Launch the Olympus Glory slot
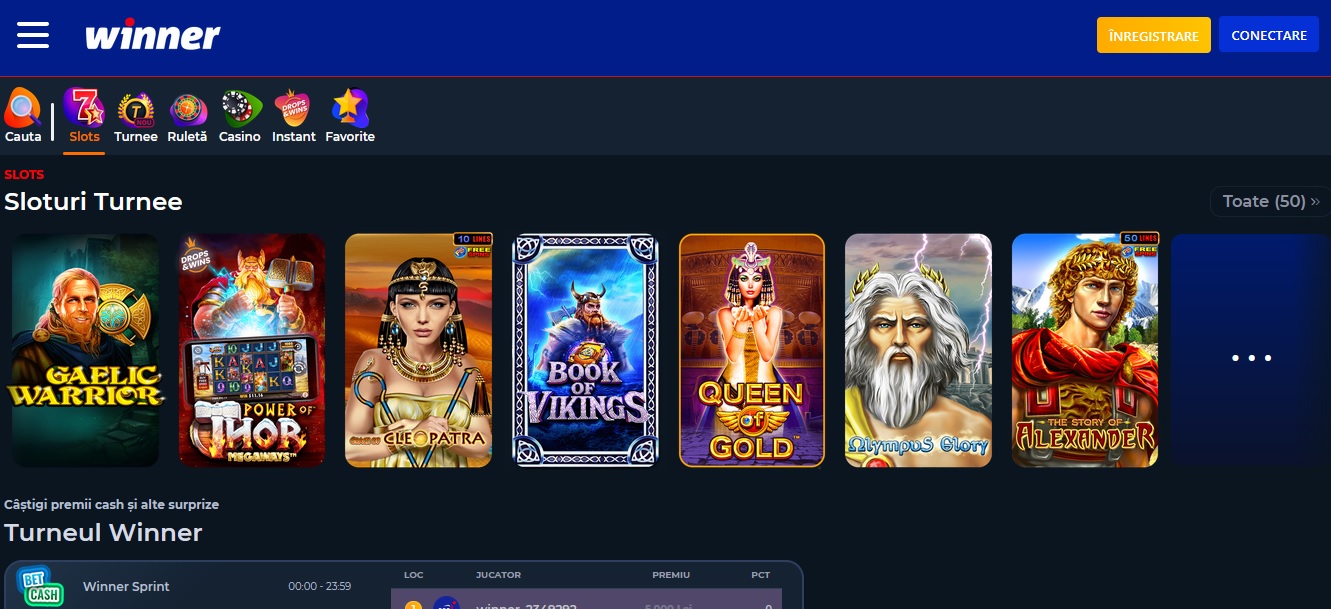 (918, 351)
